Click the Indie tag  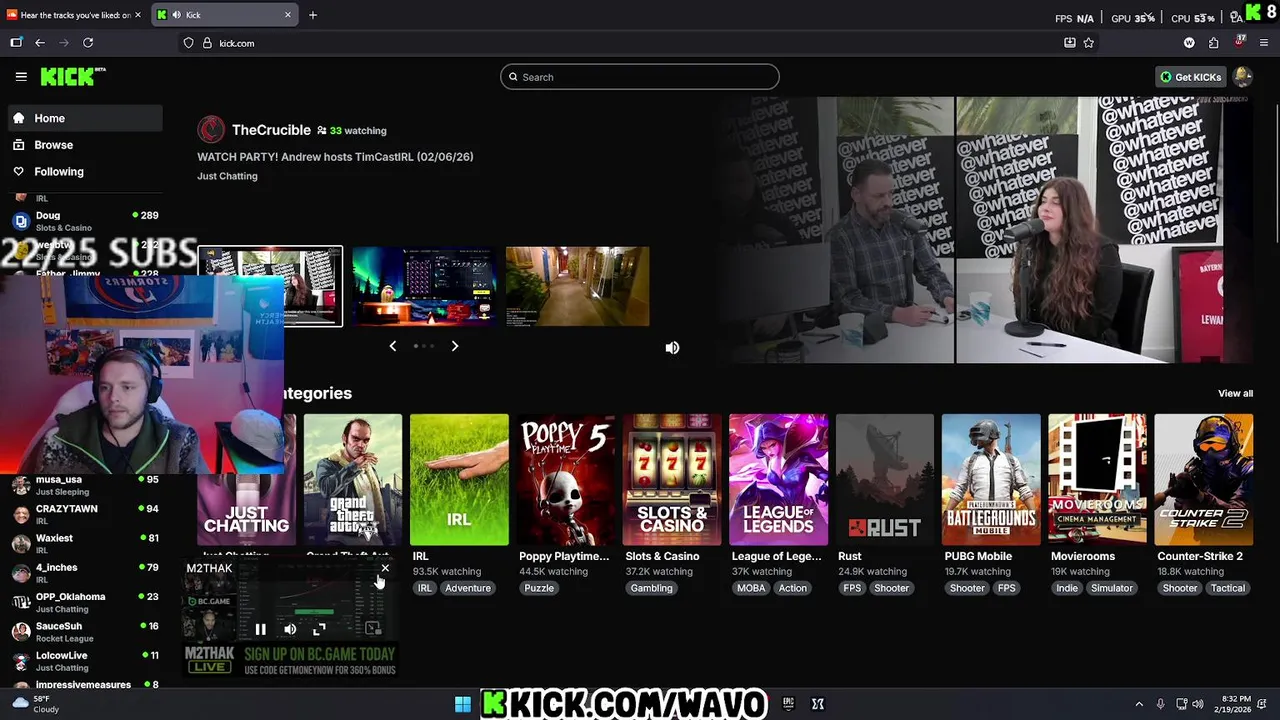click(1067, 588)
